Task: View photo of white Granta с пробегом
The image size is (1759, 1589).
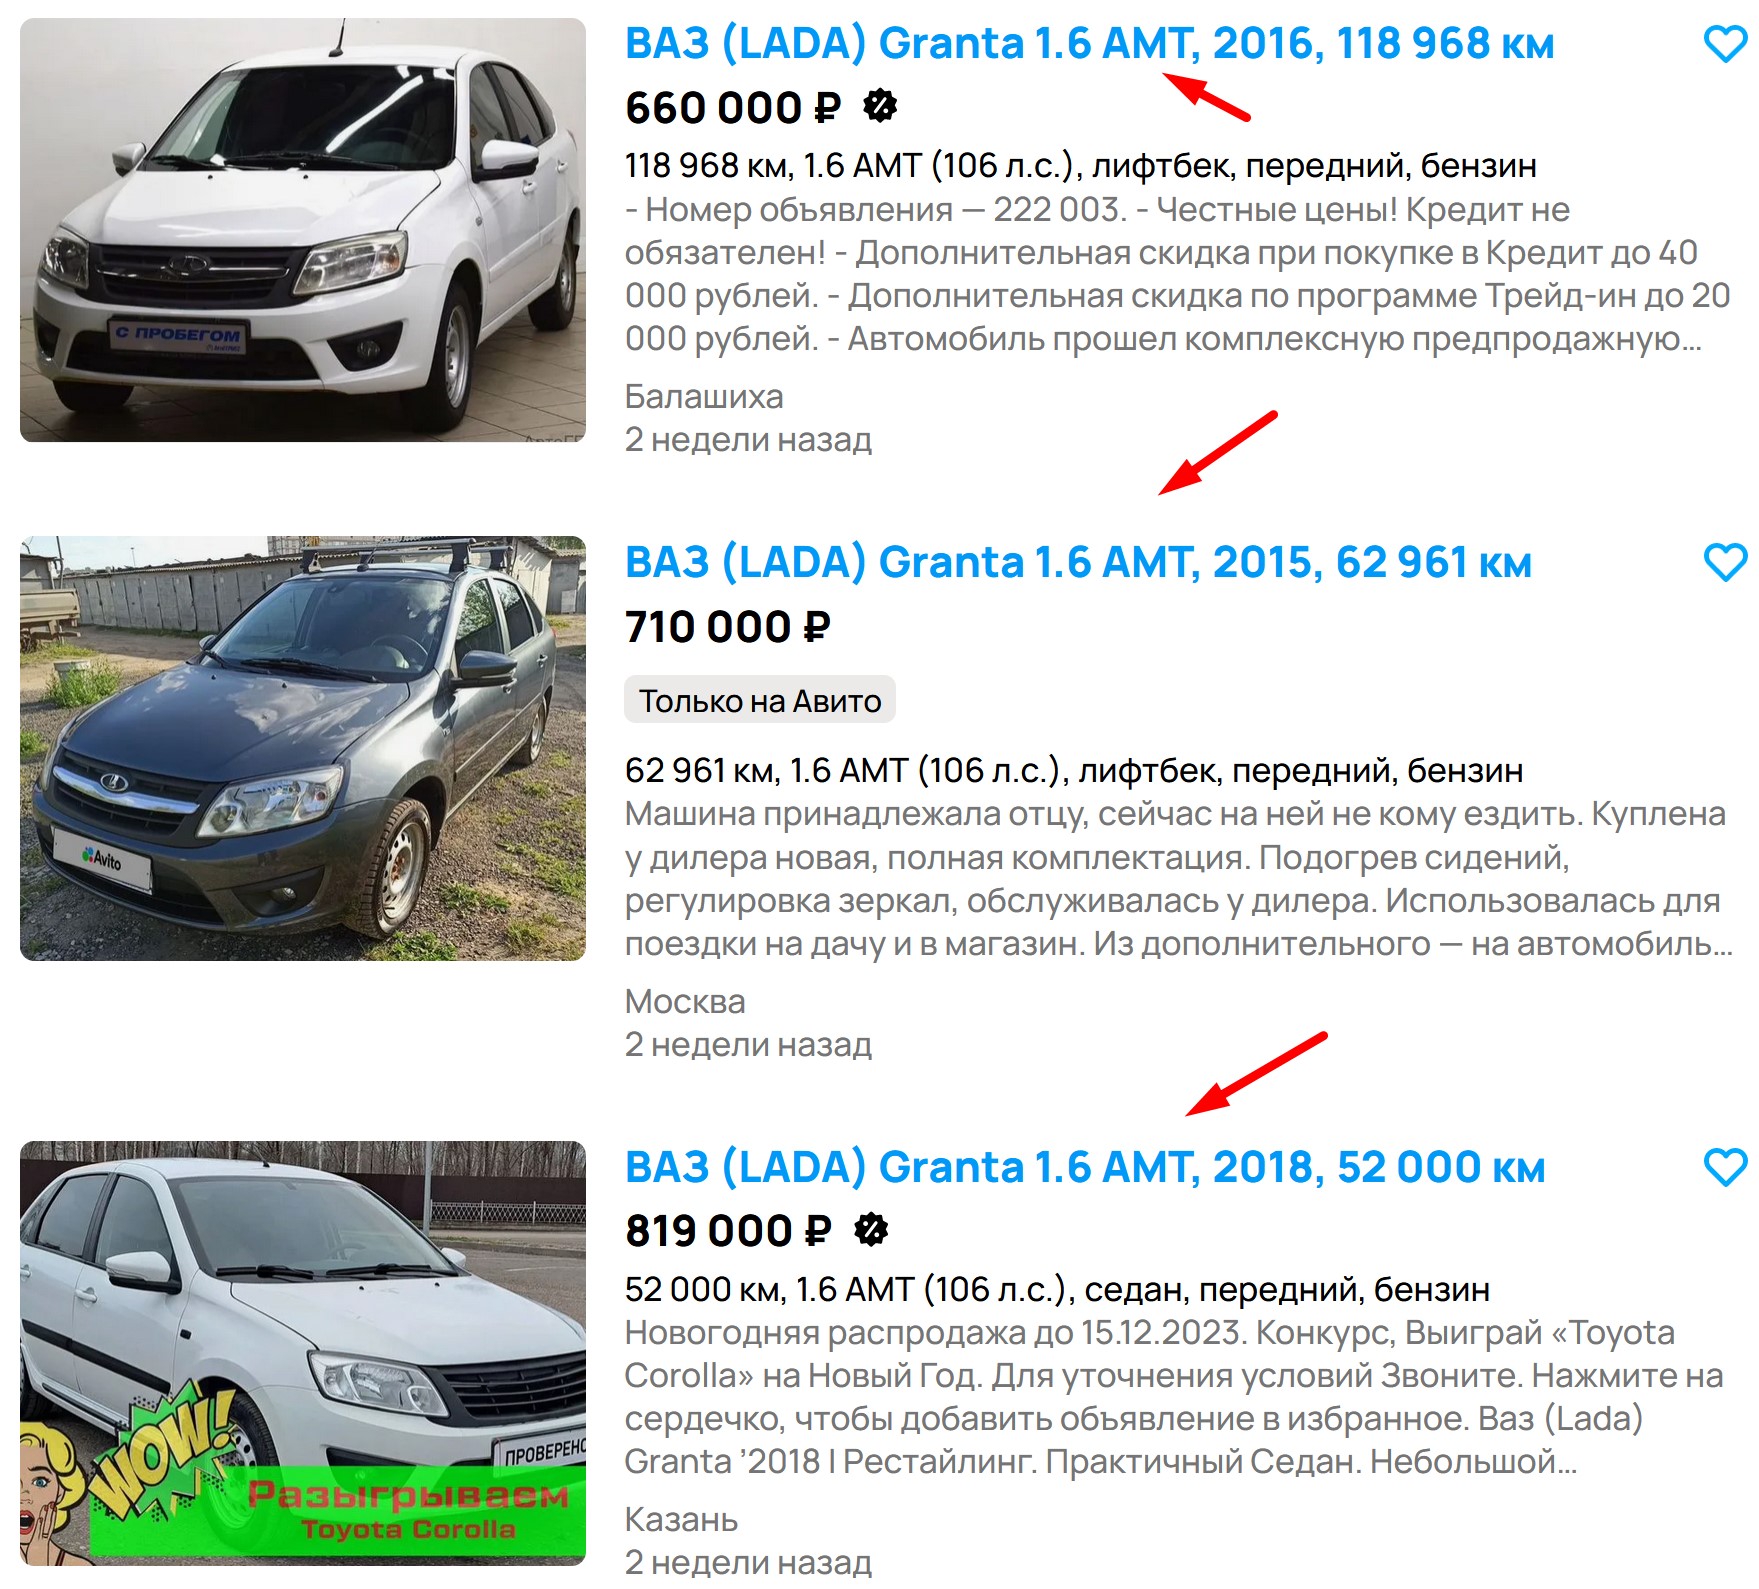Action: [303, 230]
